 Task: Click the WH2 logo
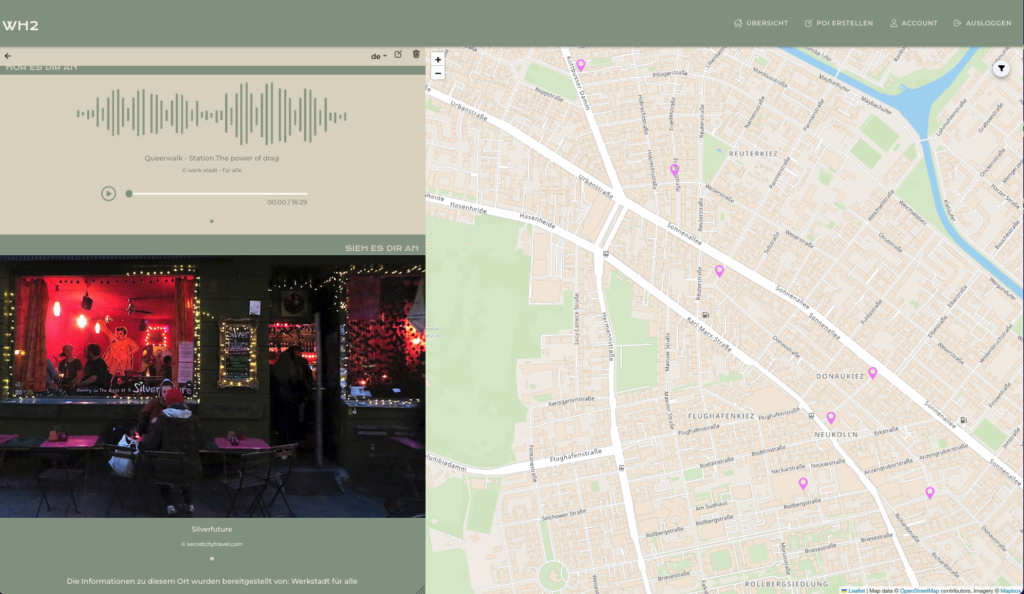20,25
